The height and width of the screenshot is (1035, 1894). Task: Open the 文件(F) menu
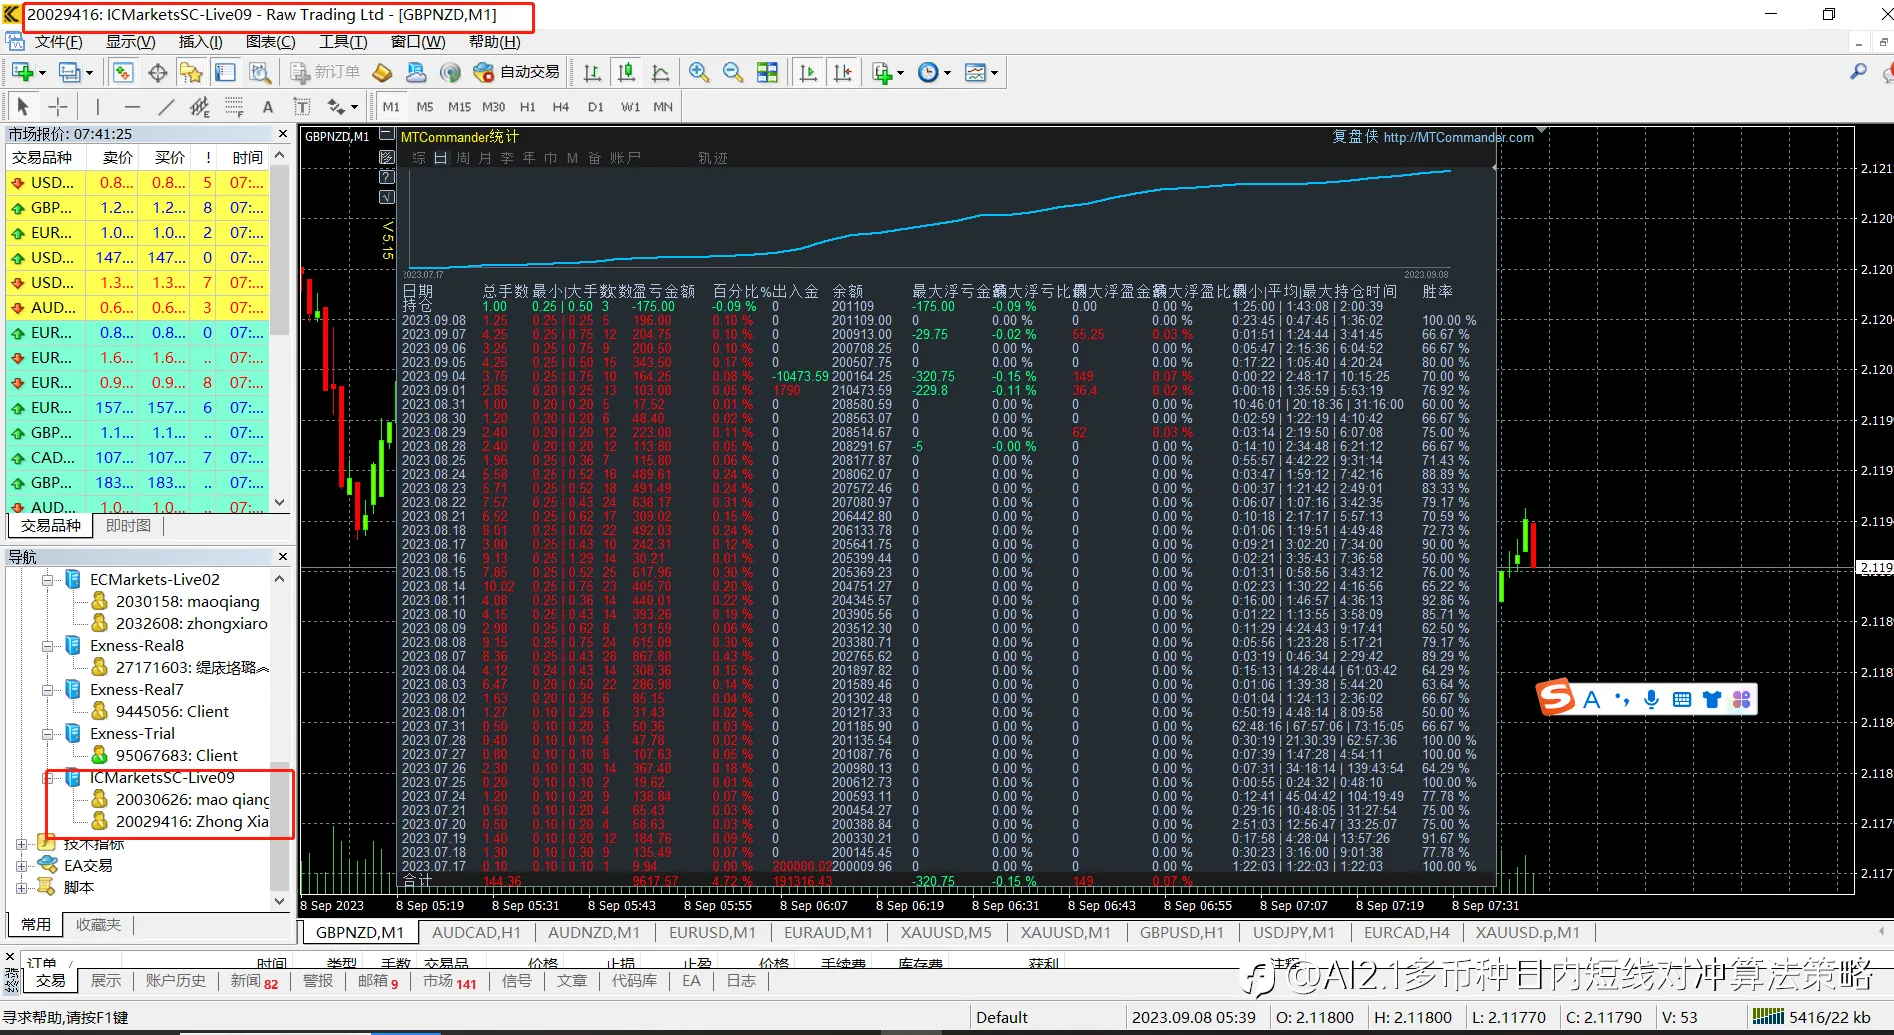click(58, 42)
